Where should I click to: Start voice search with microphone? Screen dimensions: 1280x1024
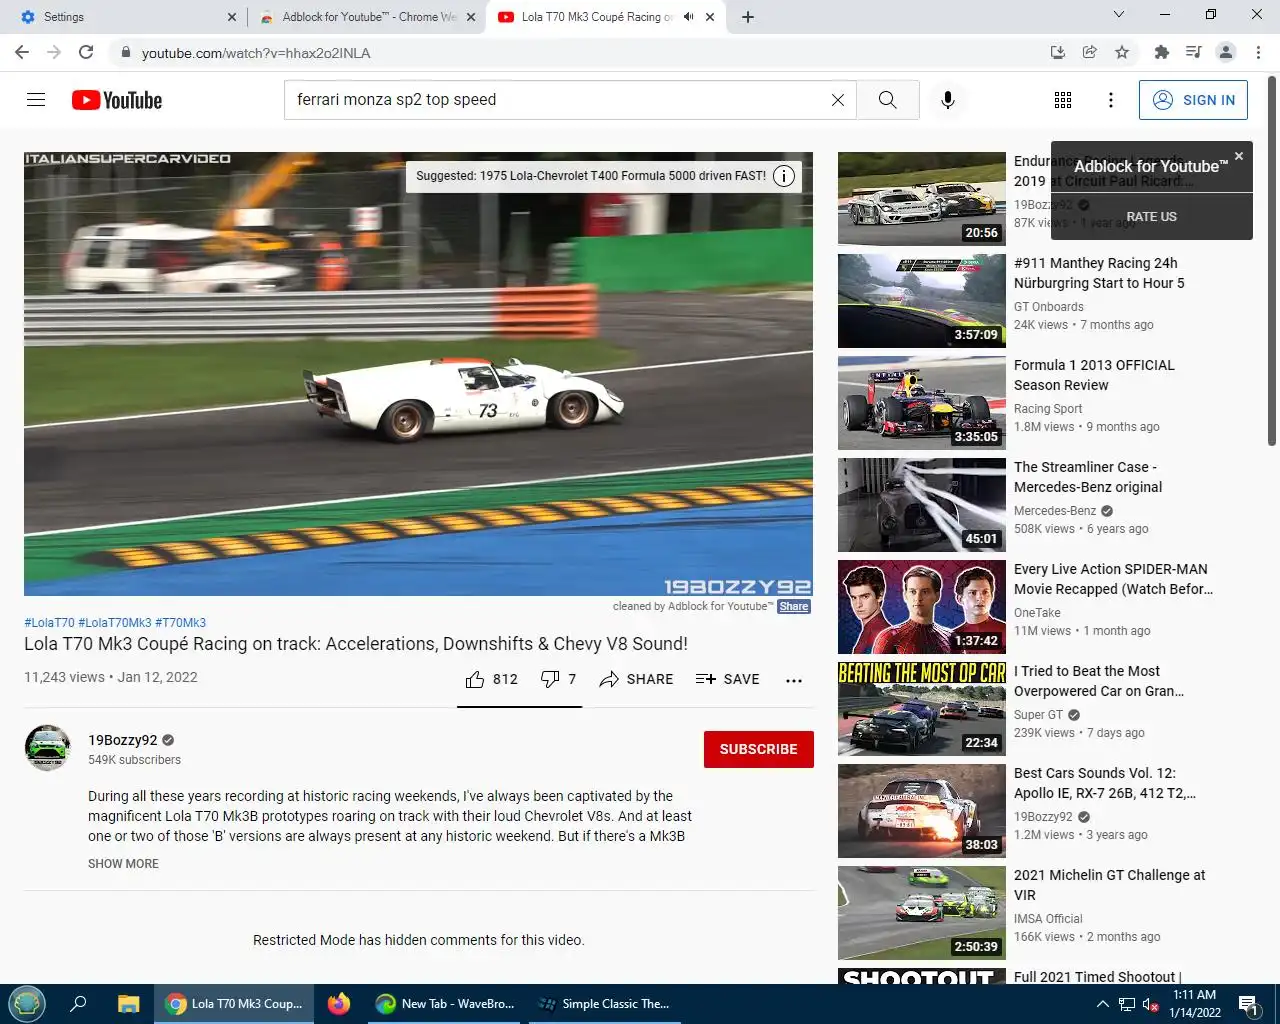coord(948,100)
